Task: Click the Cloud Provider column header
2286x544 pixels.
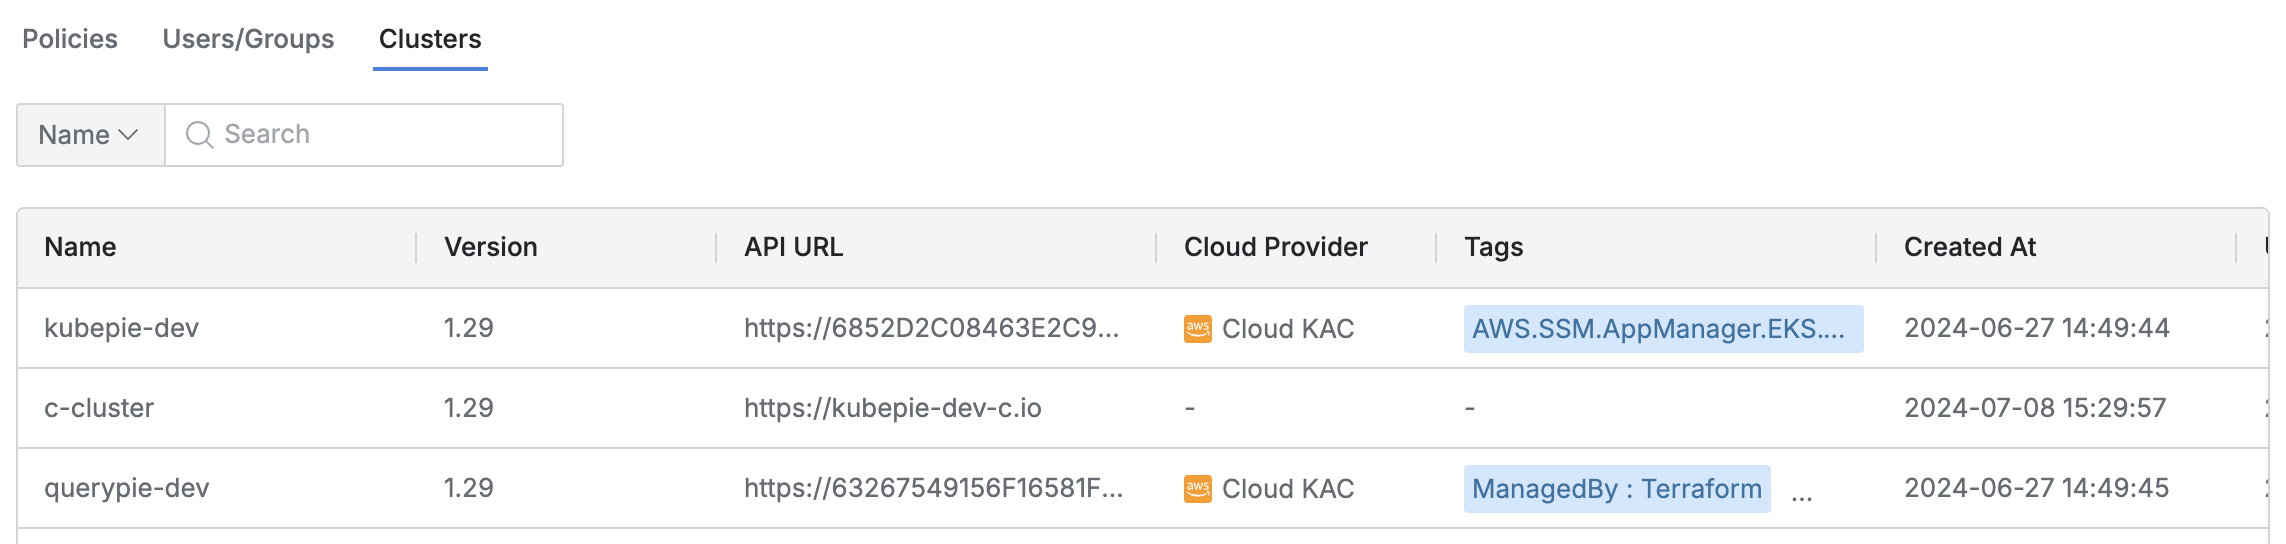Action: tap(1275, 247)
